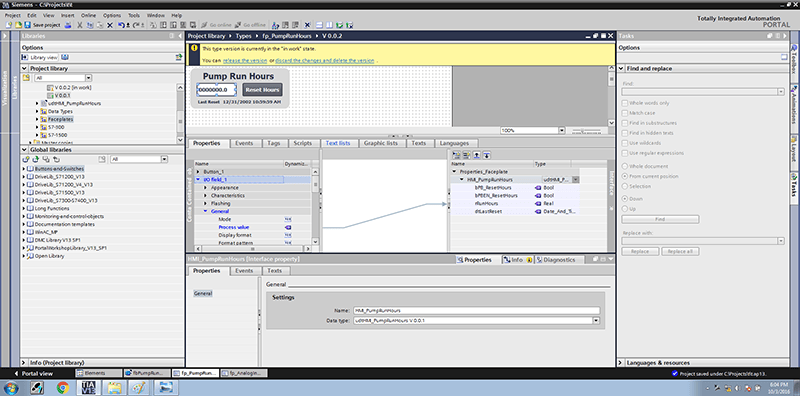Click the Open project icon in toolbar
Image resolution: width=800 pixels, height=396 pixels.
(18, 24)
